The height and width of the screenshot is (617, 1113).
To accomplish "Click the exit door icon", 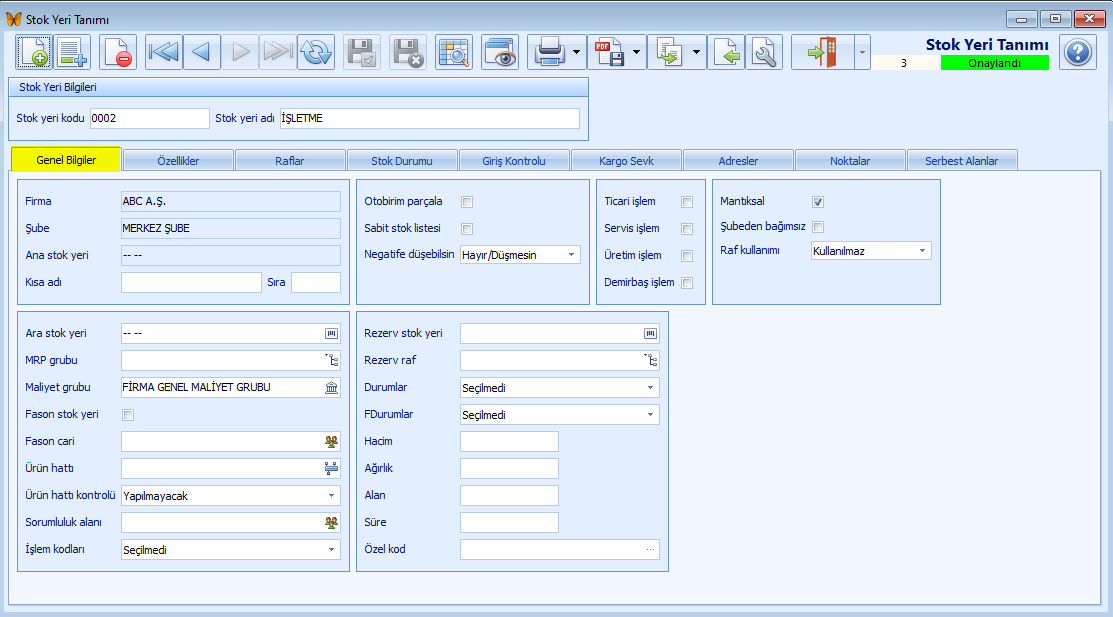I will (x=823, y=52).
